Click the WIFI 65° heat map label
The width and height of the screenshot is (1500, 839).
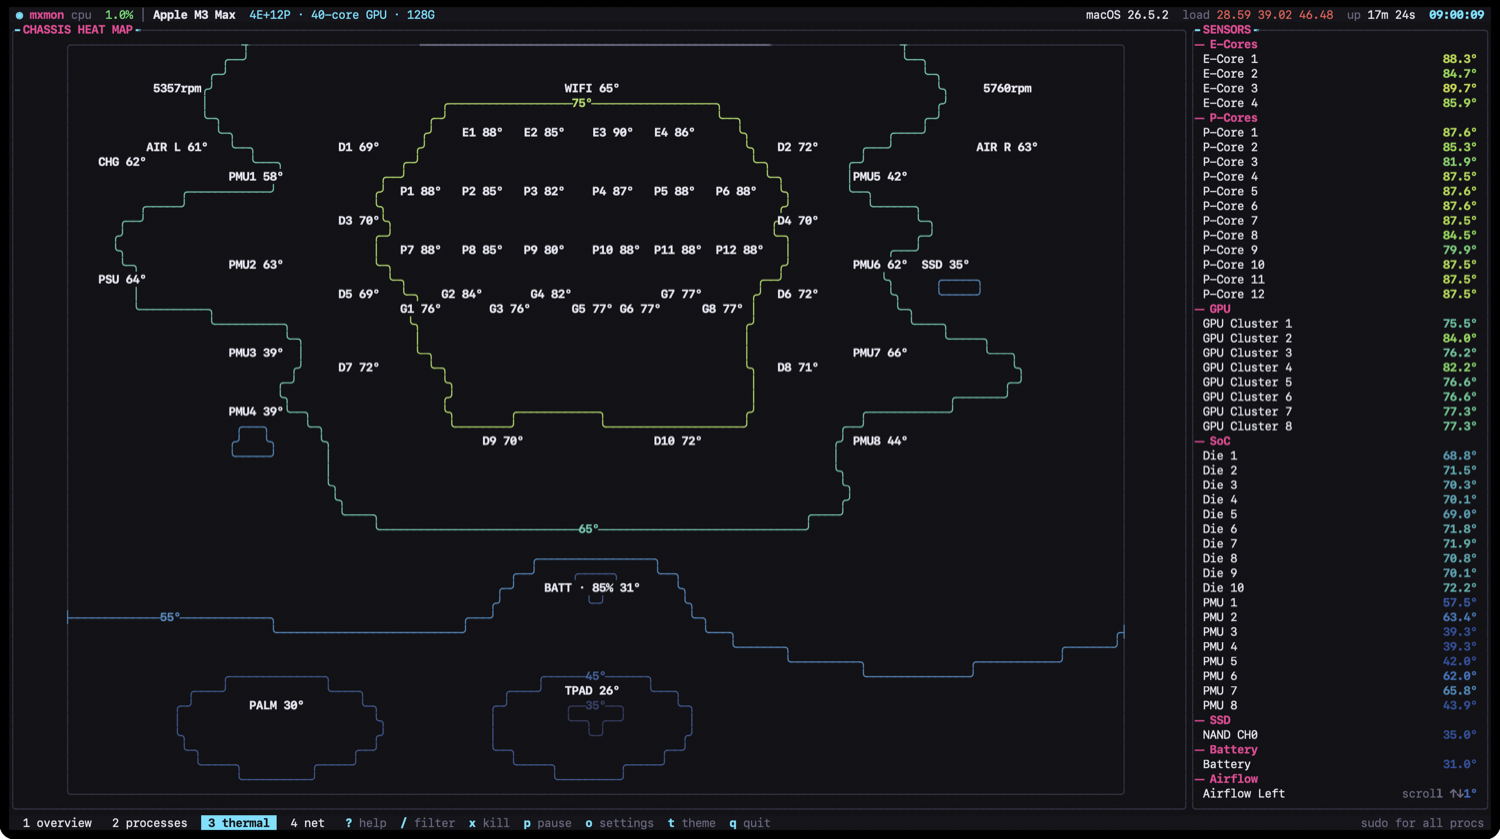click(592, 88)
